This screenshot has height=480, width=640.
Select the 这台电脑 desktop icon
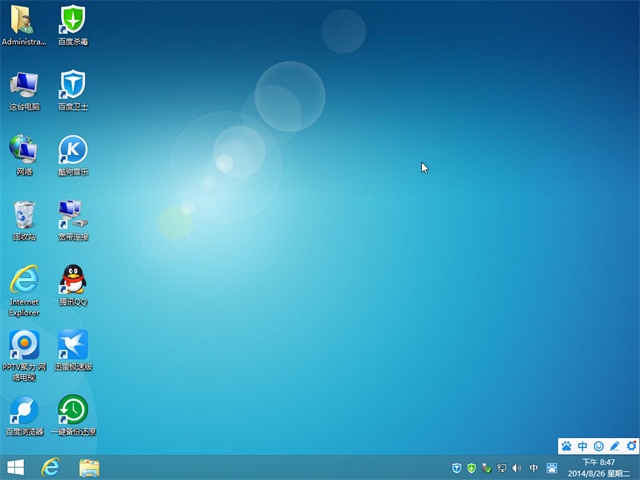(24, 85)
